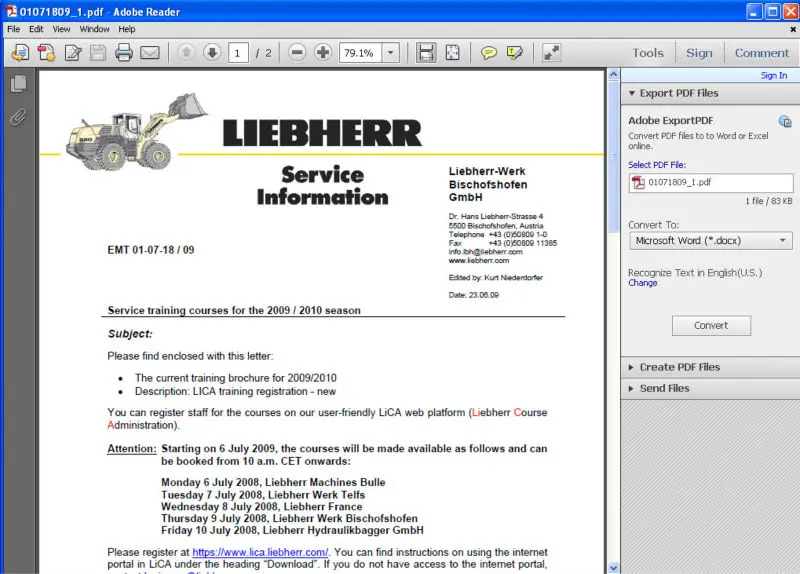Click the page number input field
Image resolution: width=800 pixels, height=574 pixels.
point(238,53)
